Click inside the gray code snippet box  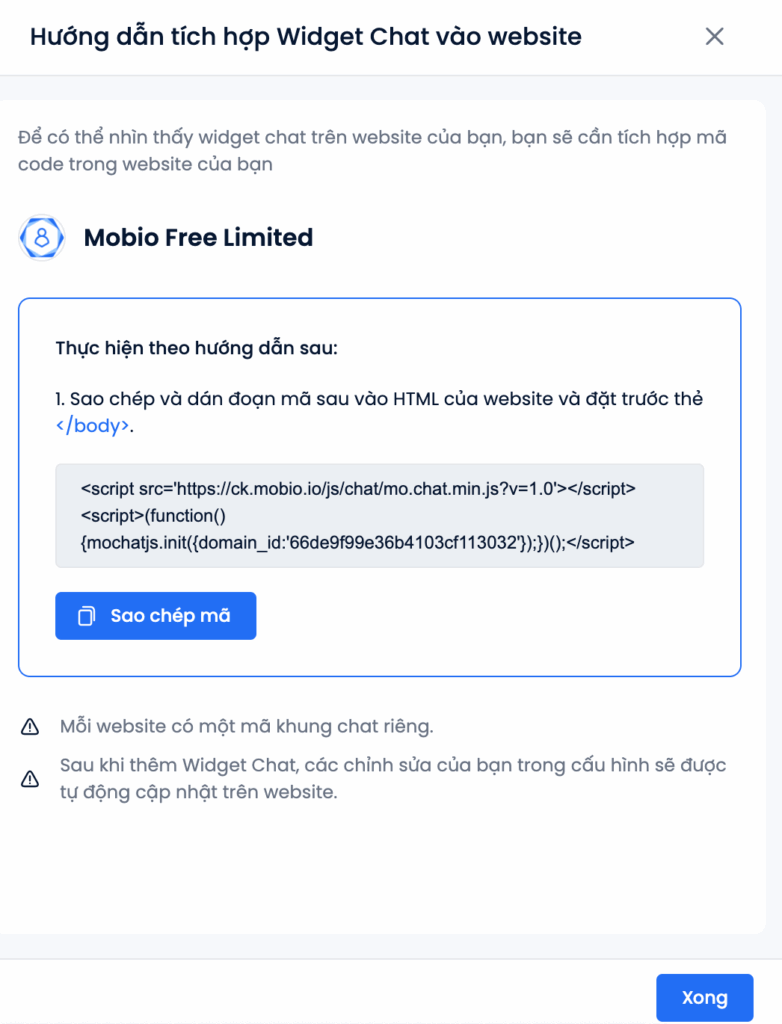coord(380,515)
